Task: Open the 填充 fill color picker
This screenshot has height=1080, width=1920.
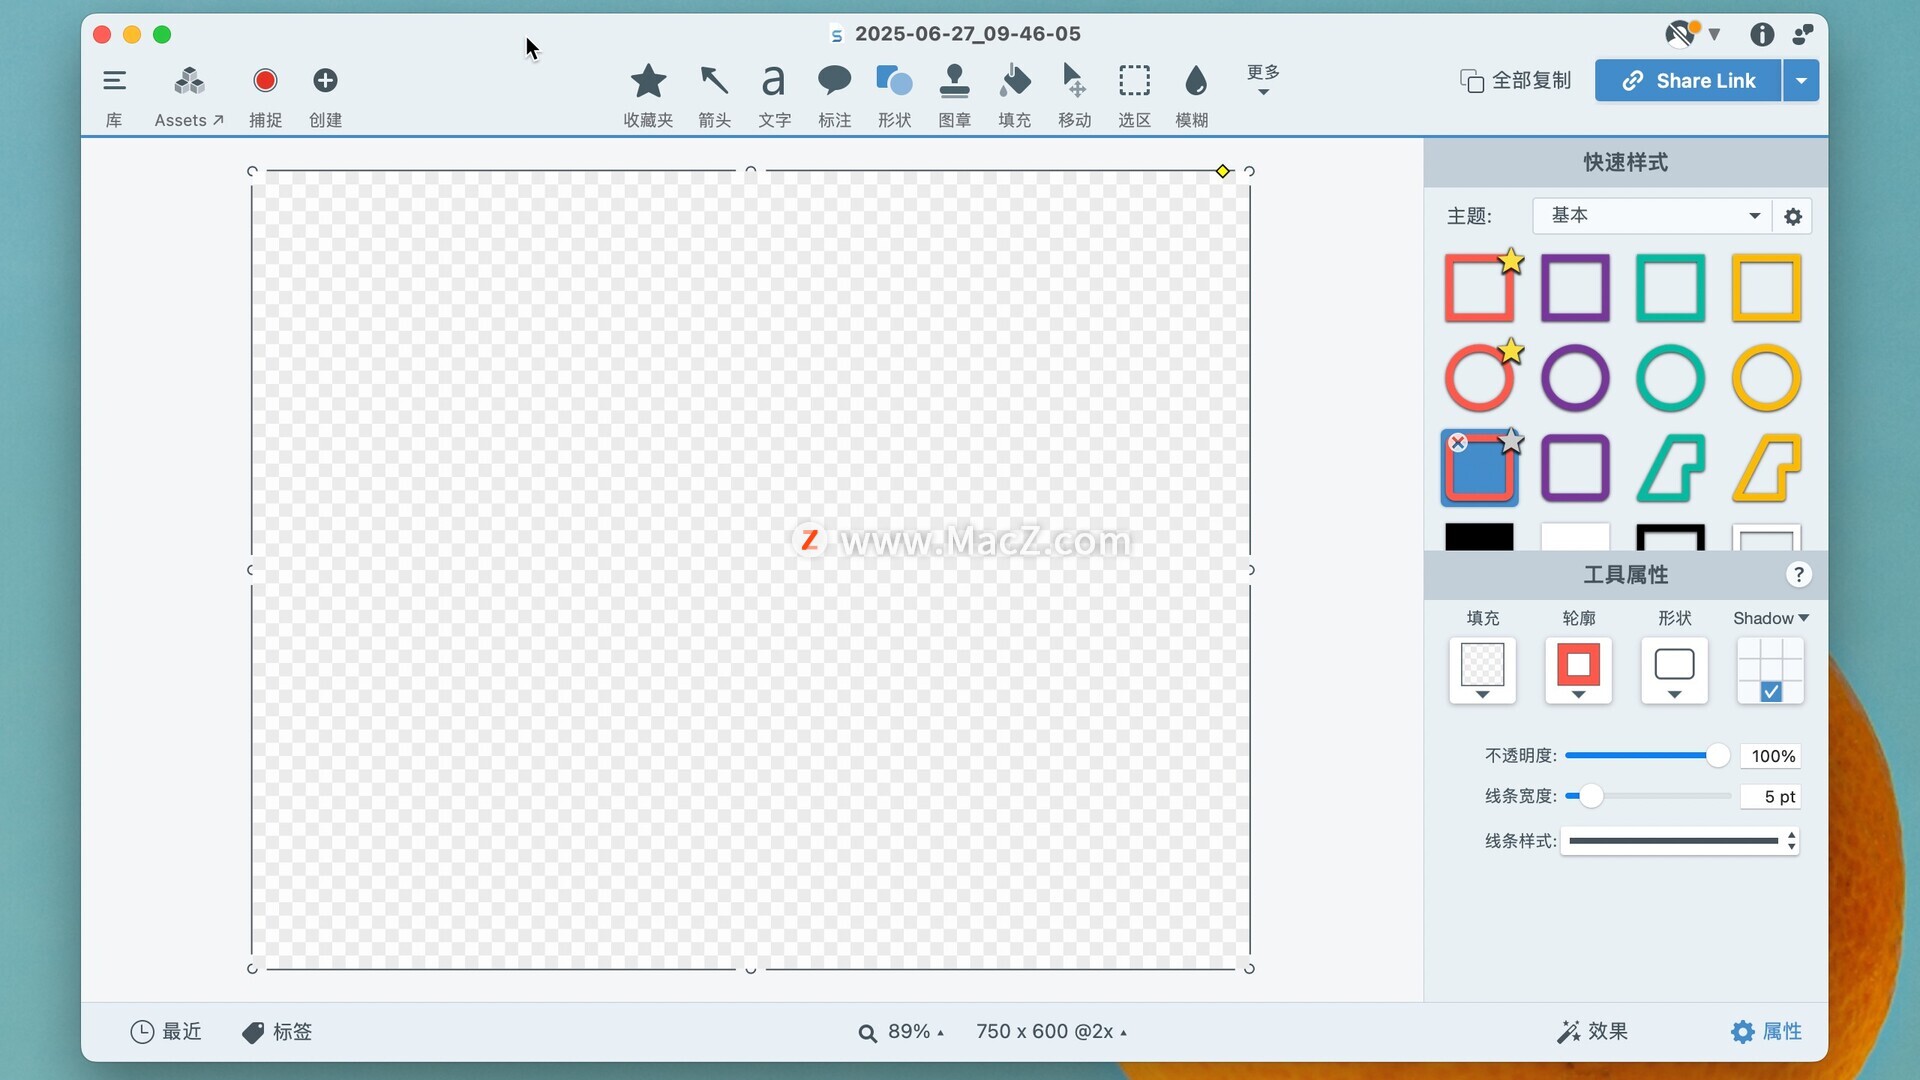Action: 1482,671
